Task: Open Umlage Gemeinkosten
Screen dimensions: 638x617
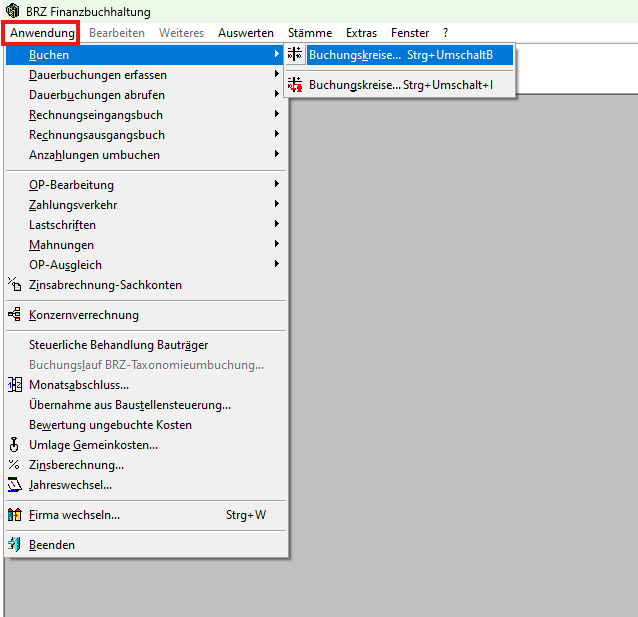Action: pos(146,444)
